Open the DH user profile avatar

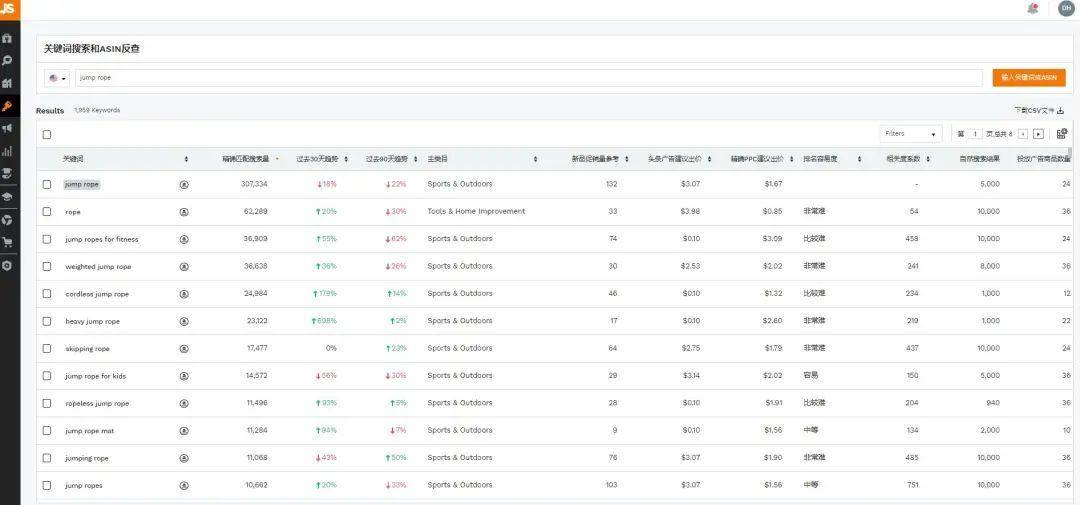(1066, 8)
